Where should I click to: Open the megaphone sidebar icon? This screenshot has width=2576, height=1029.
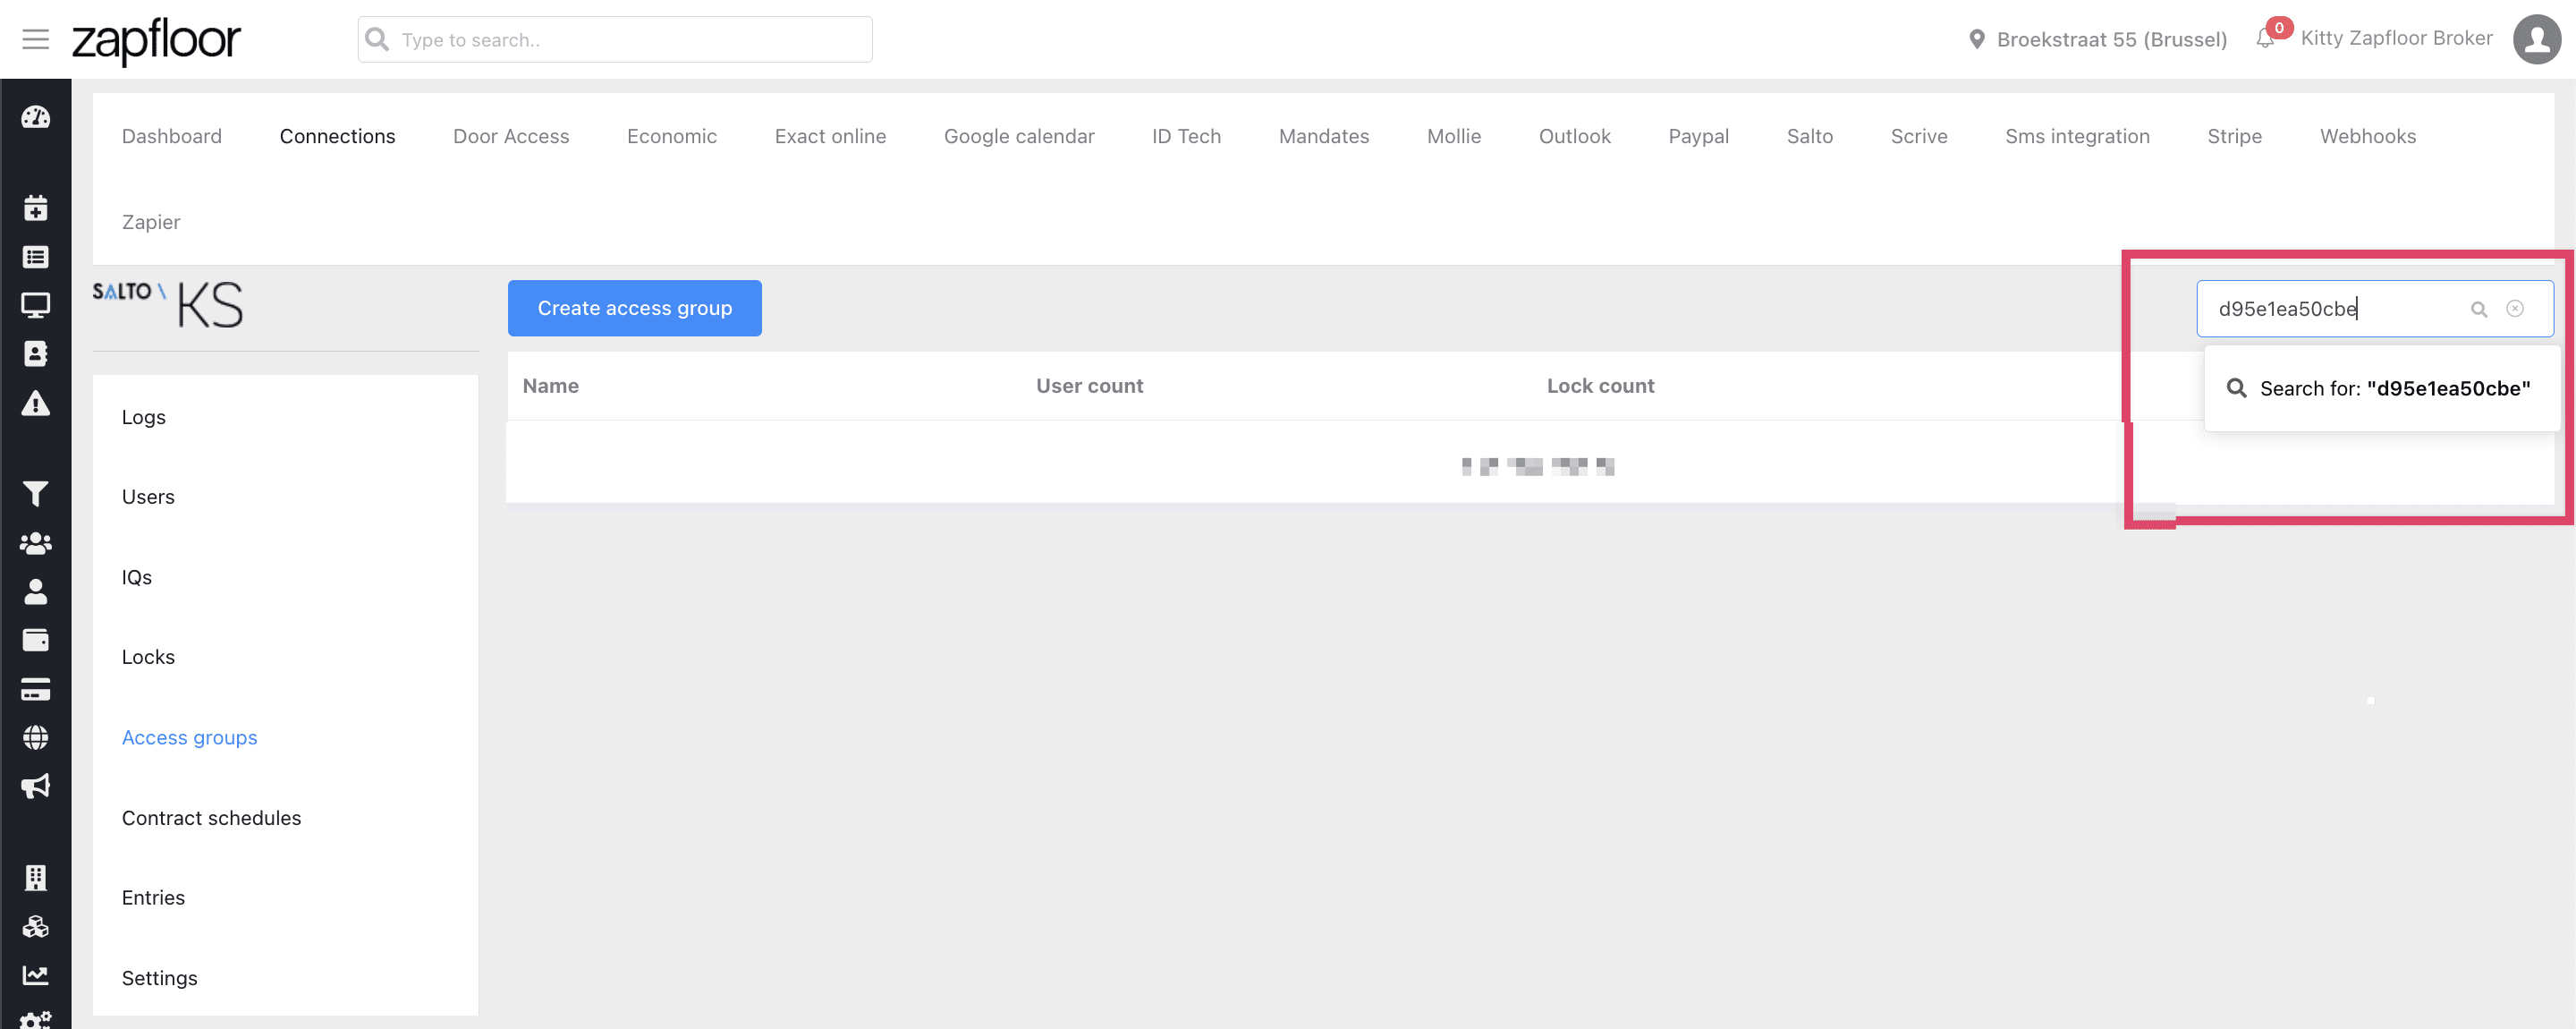point(35,786)
